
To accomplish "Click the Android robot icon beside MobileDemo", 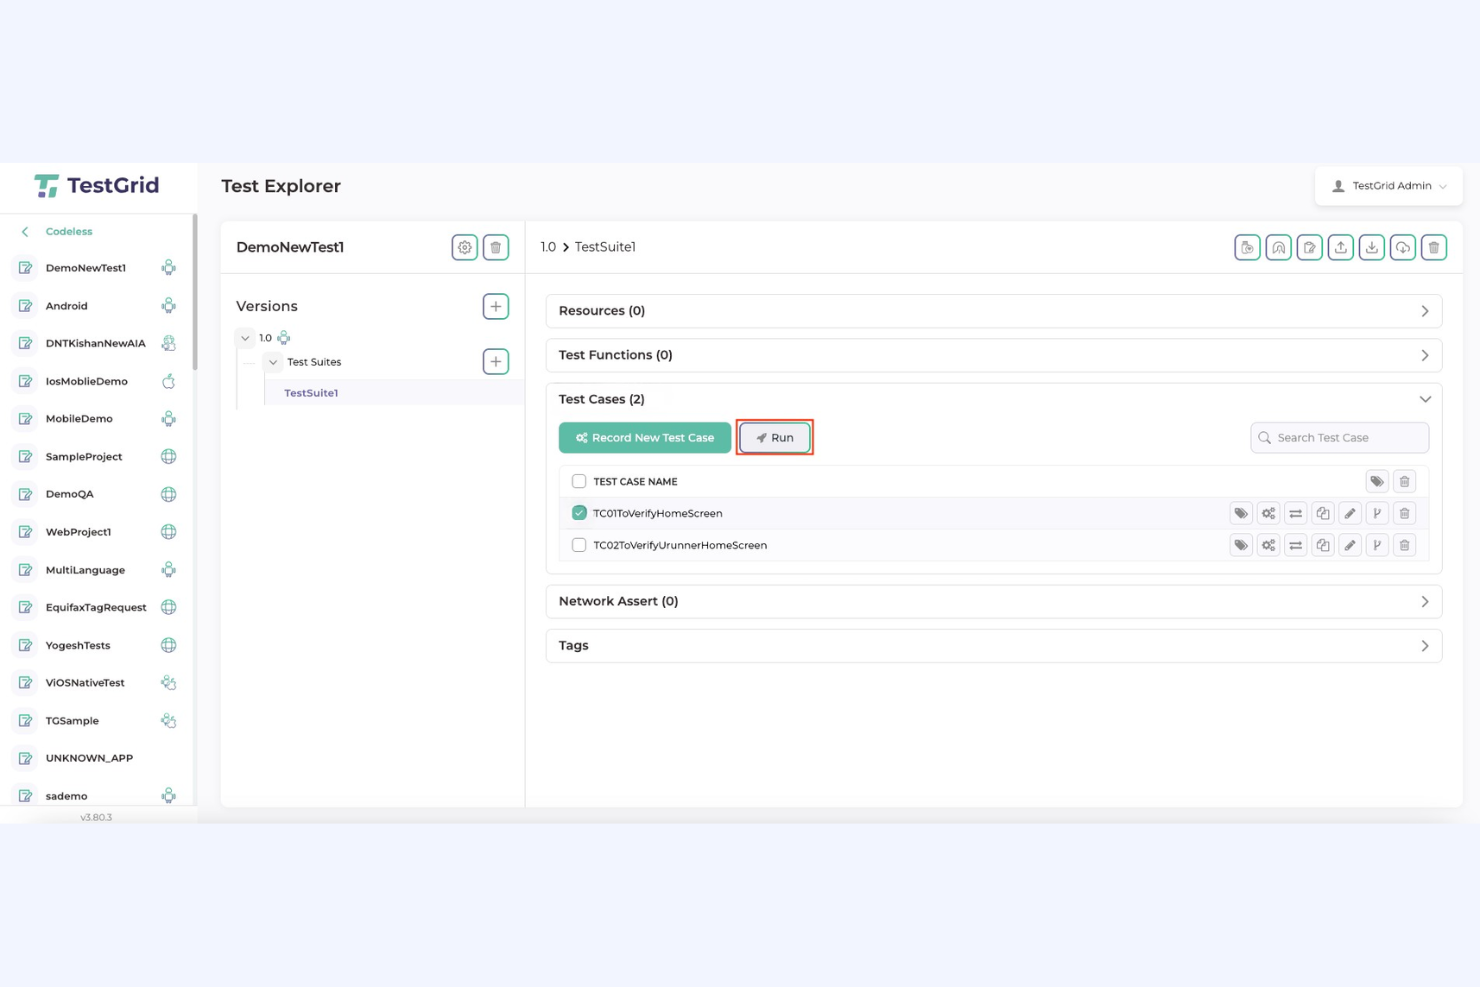I will click(168, 418).
